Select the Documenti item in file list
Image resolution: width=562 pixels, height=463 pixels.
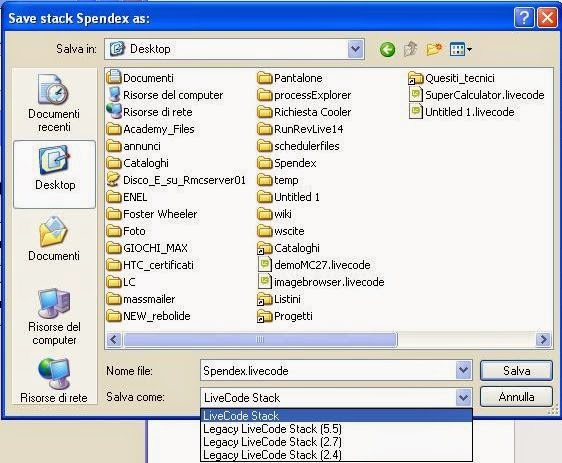coord(140,78)
